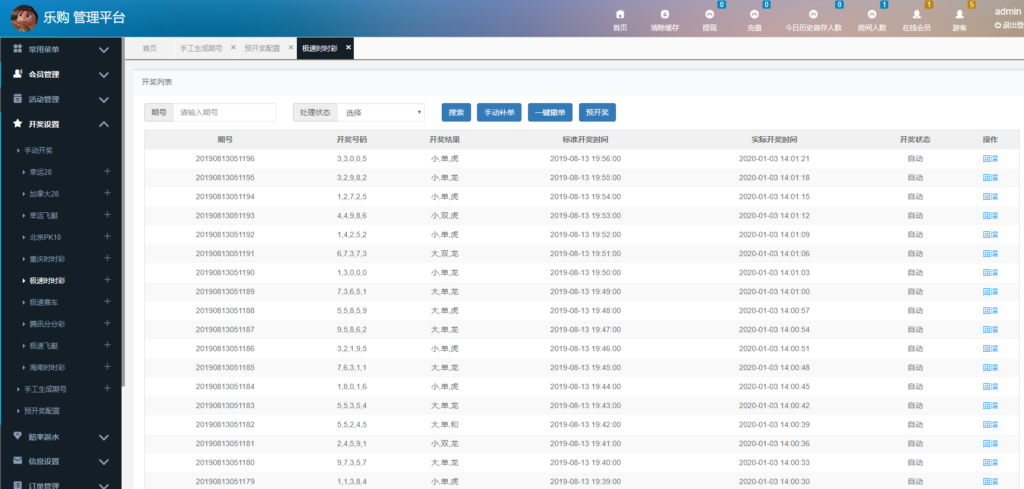This screenshot has height=489, width=1024.
Task: Click the draw numbers 6,7,3,7,3
Action: [352, 253]
